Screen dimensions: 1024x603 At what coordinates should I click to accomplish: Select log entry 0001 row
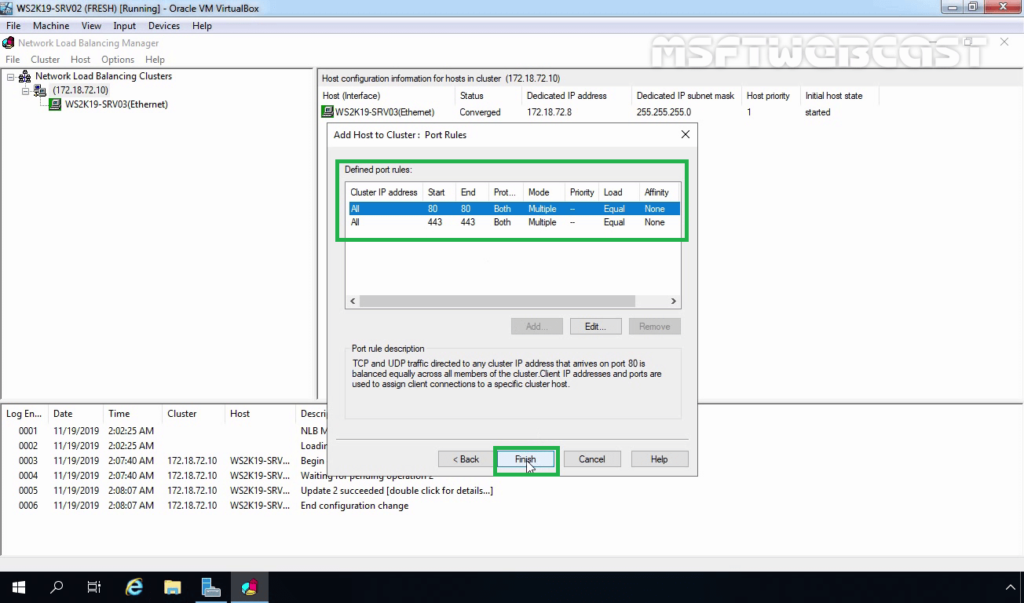(165, 431)
